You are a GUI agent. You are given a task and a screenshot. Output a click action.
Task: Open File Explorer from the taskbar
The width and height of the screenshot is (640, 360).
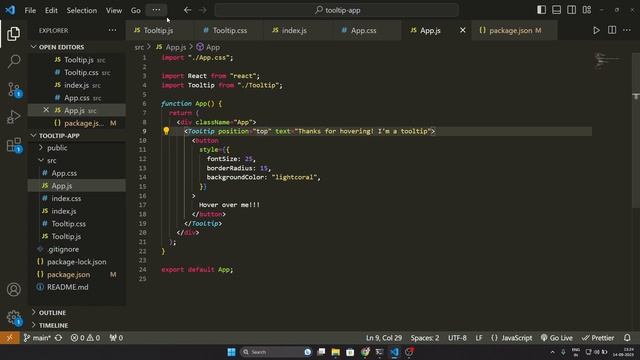click(x=336, y=352)
